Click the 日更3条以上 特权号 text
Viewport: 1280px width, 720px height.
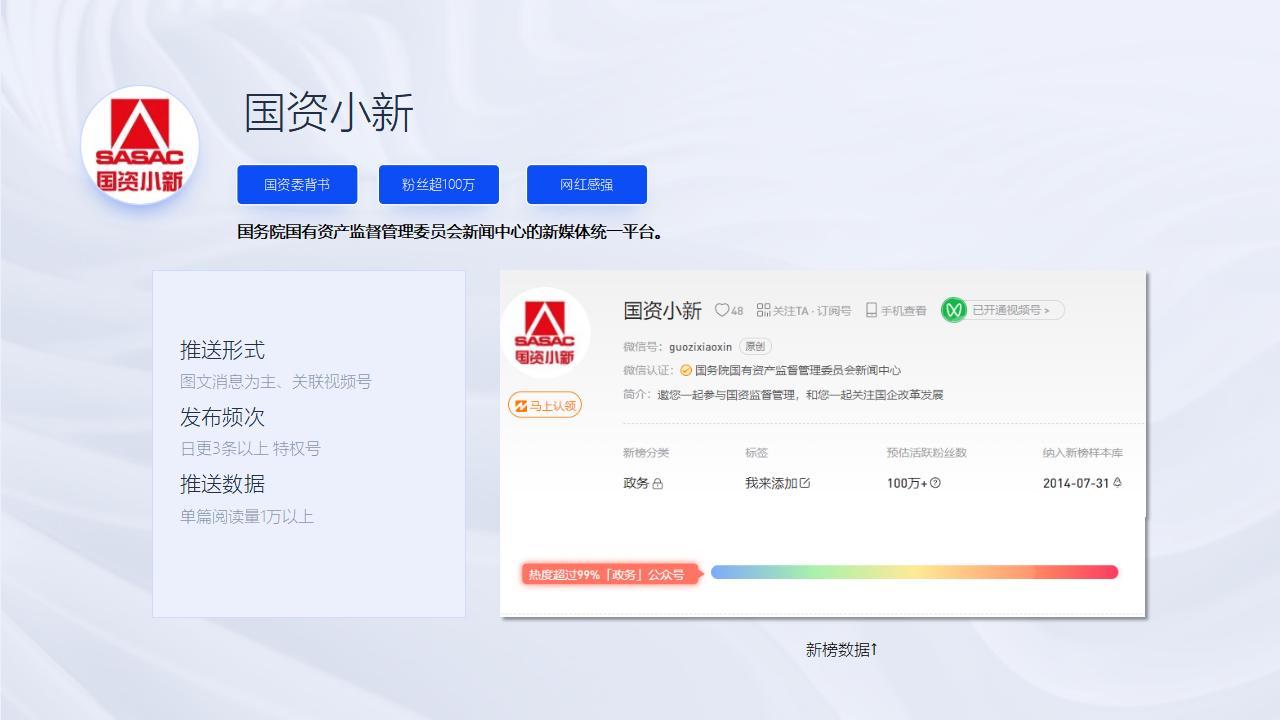(x=250, y=449)
